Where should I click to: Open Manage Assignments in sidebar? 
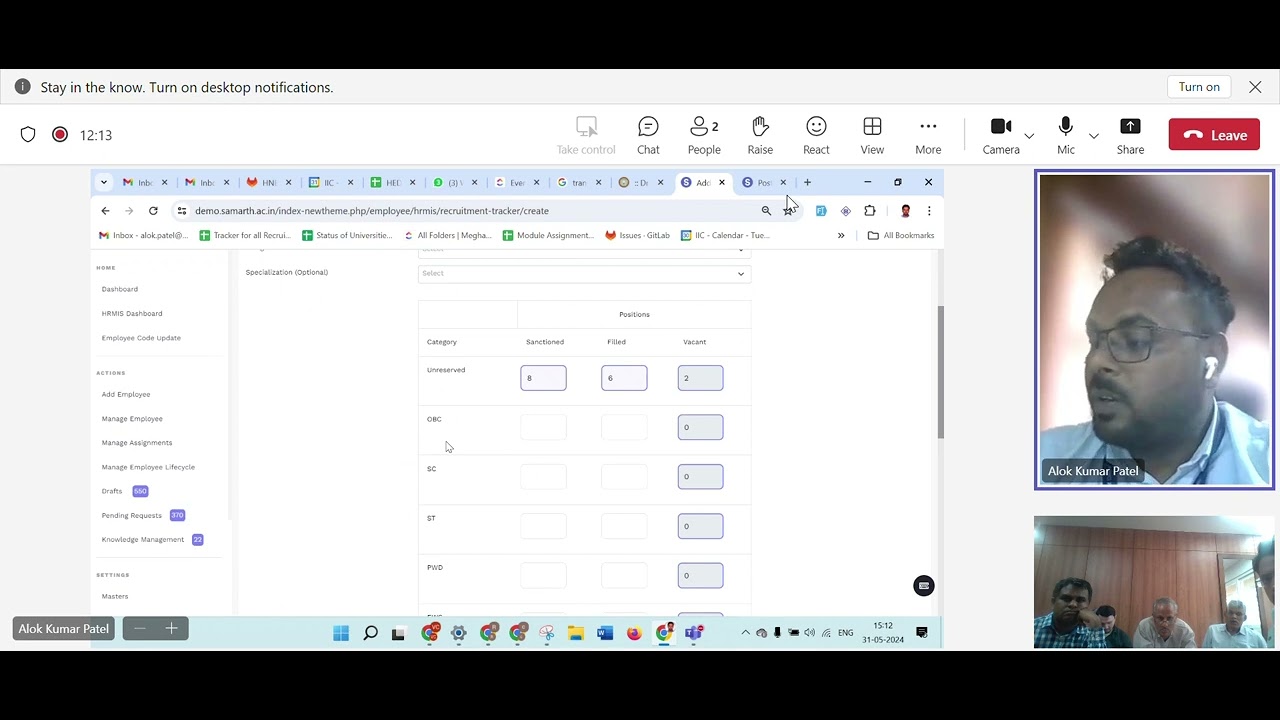tap(137, 442)
